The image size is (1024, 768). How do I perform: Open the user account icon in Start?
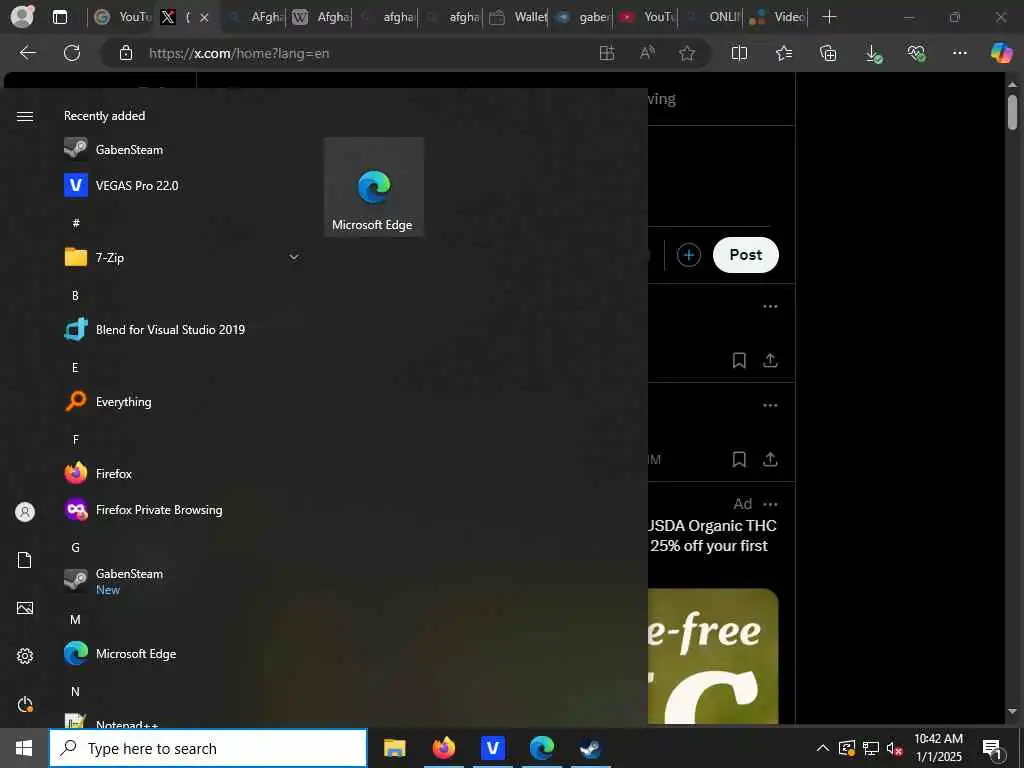[x=25, y=511]
